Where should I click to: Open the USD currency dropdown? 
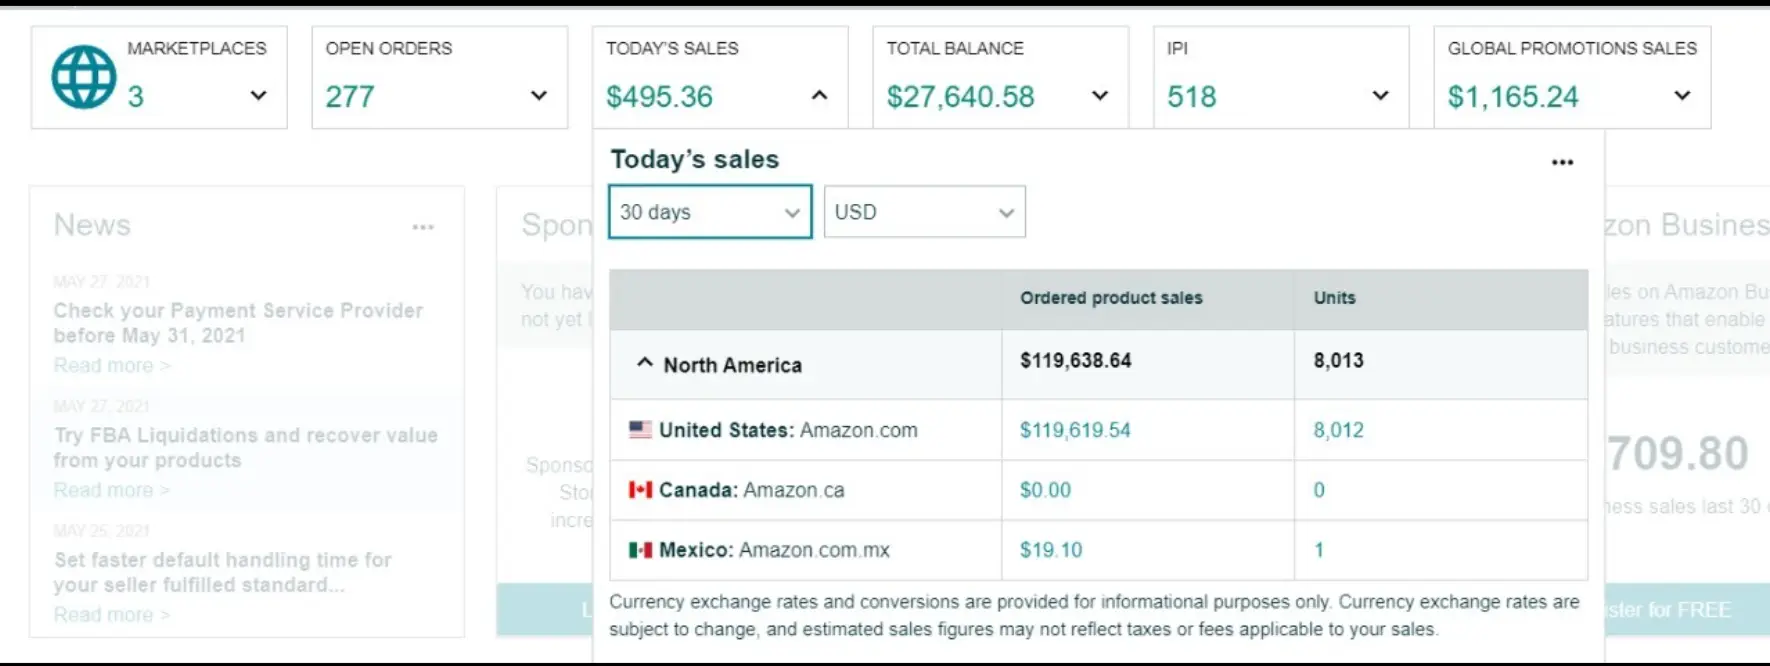pos(924,212)
